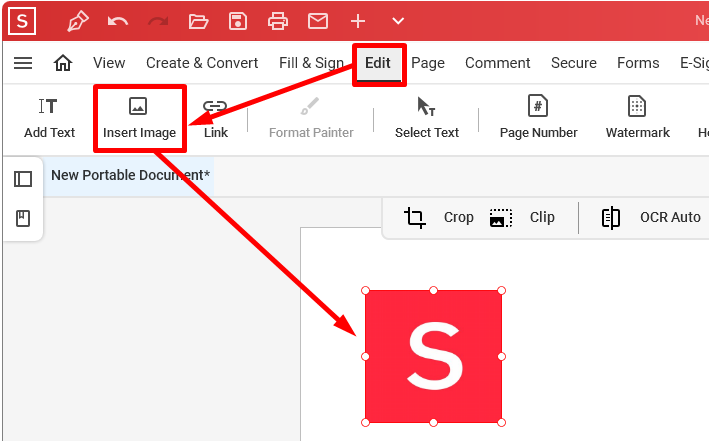
Task: Click the Insert Image tool
Action: coord(139,119)
